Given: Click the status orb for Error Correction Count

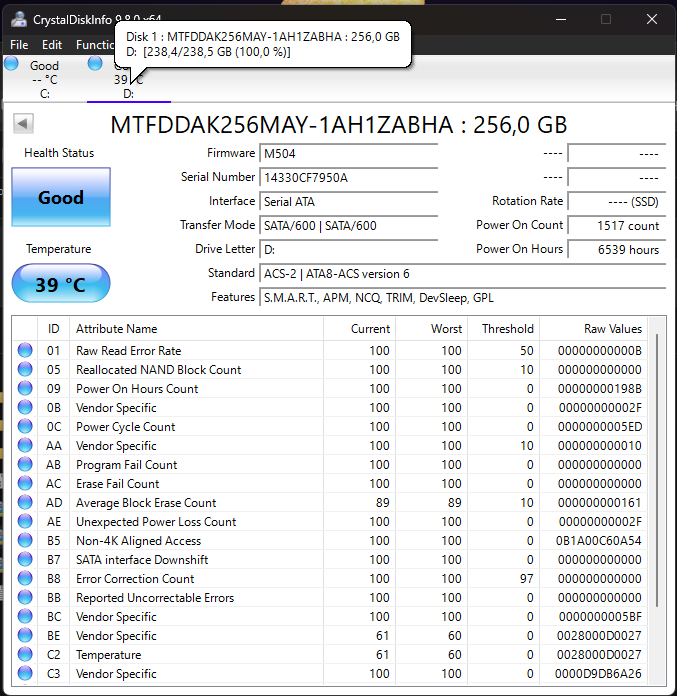Looking at the screenshot, I should (x=25, y=578).
